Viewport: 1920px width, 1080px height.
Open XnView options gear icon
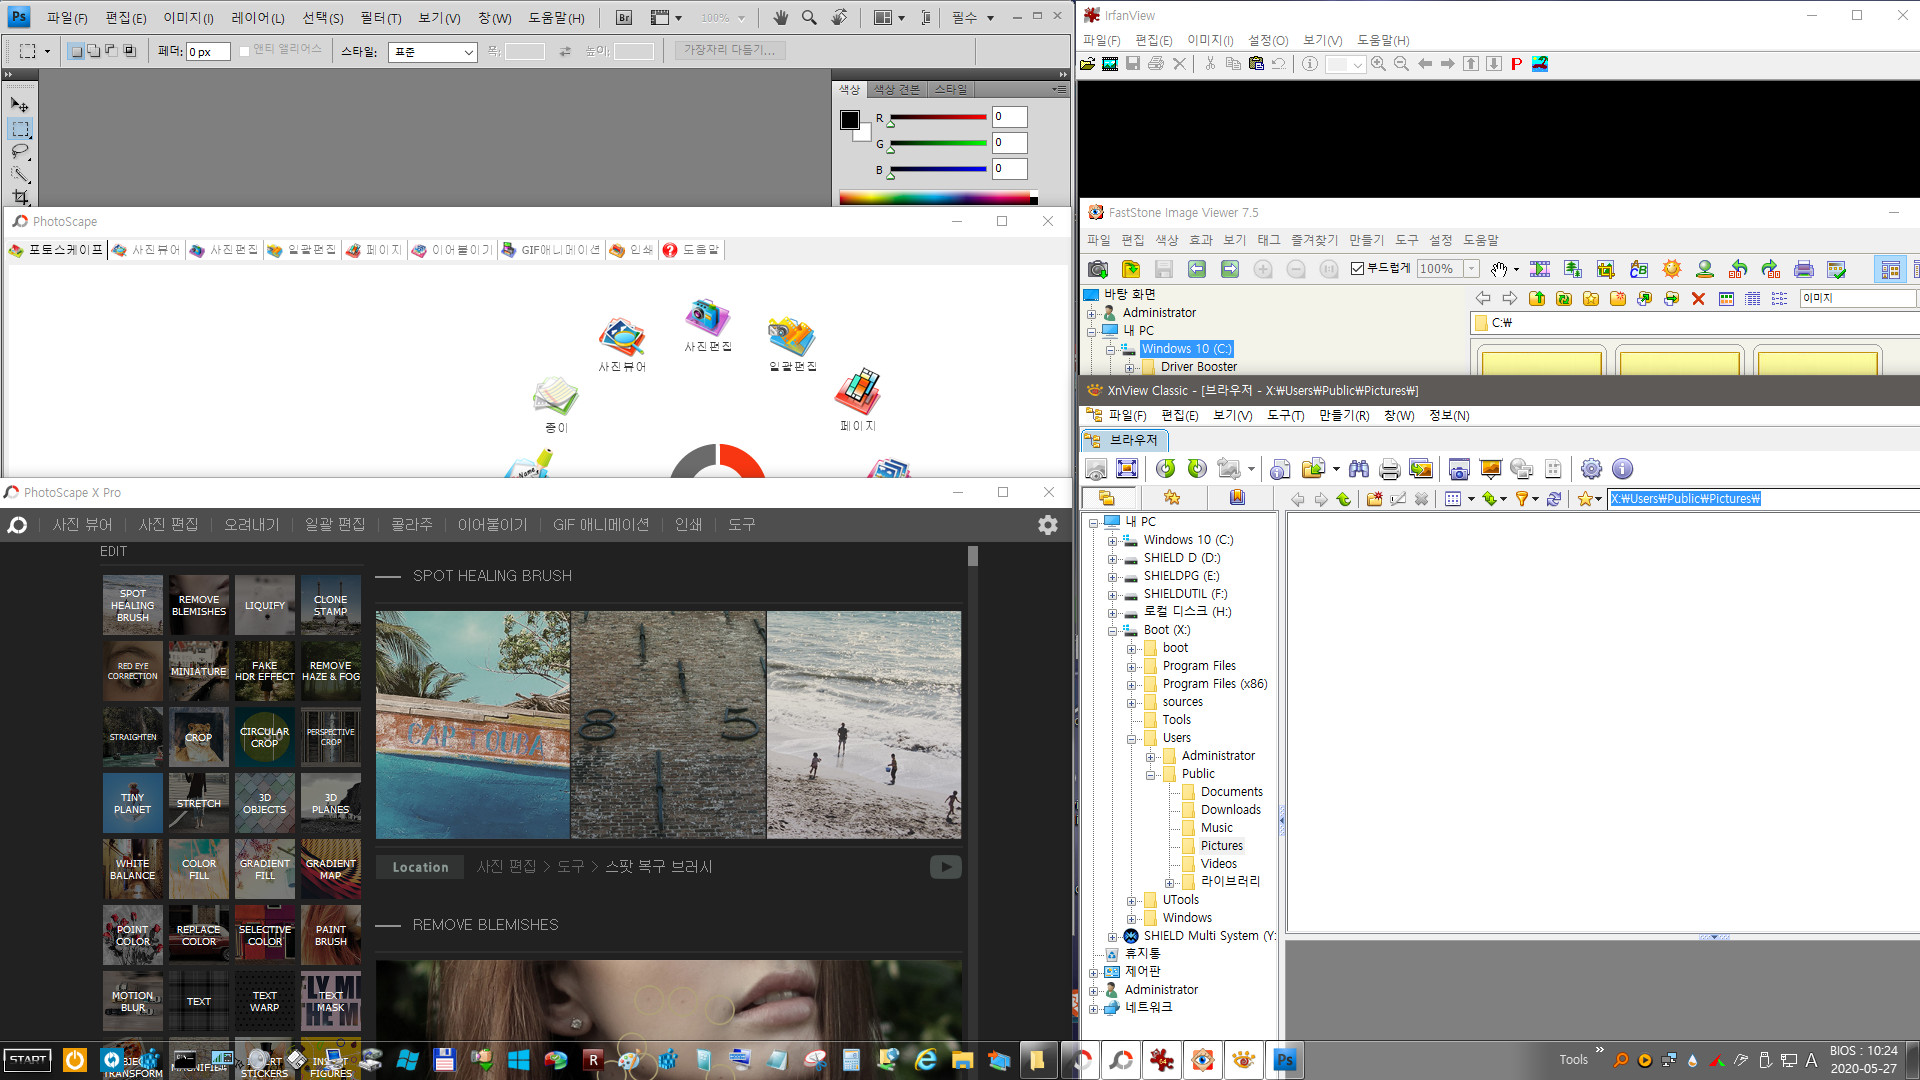(x=1591, y=469)
